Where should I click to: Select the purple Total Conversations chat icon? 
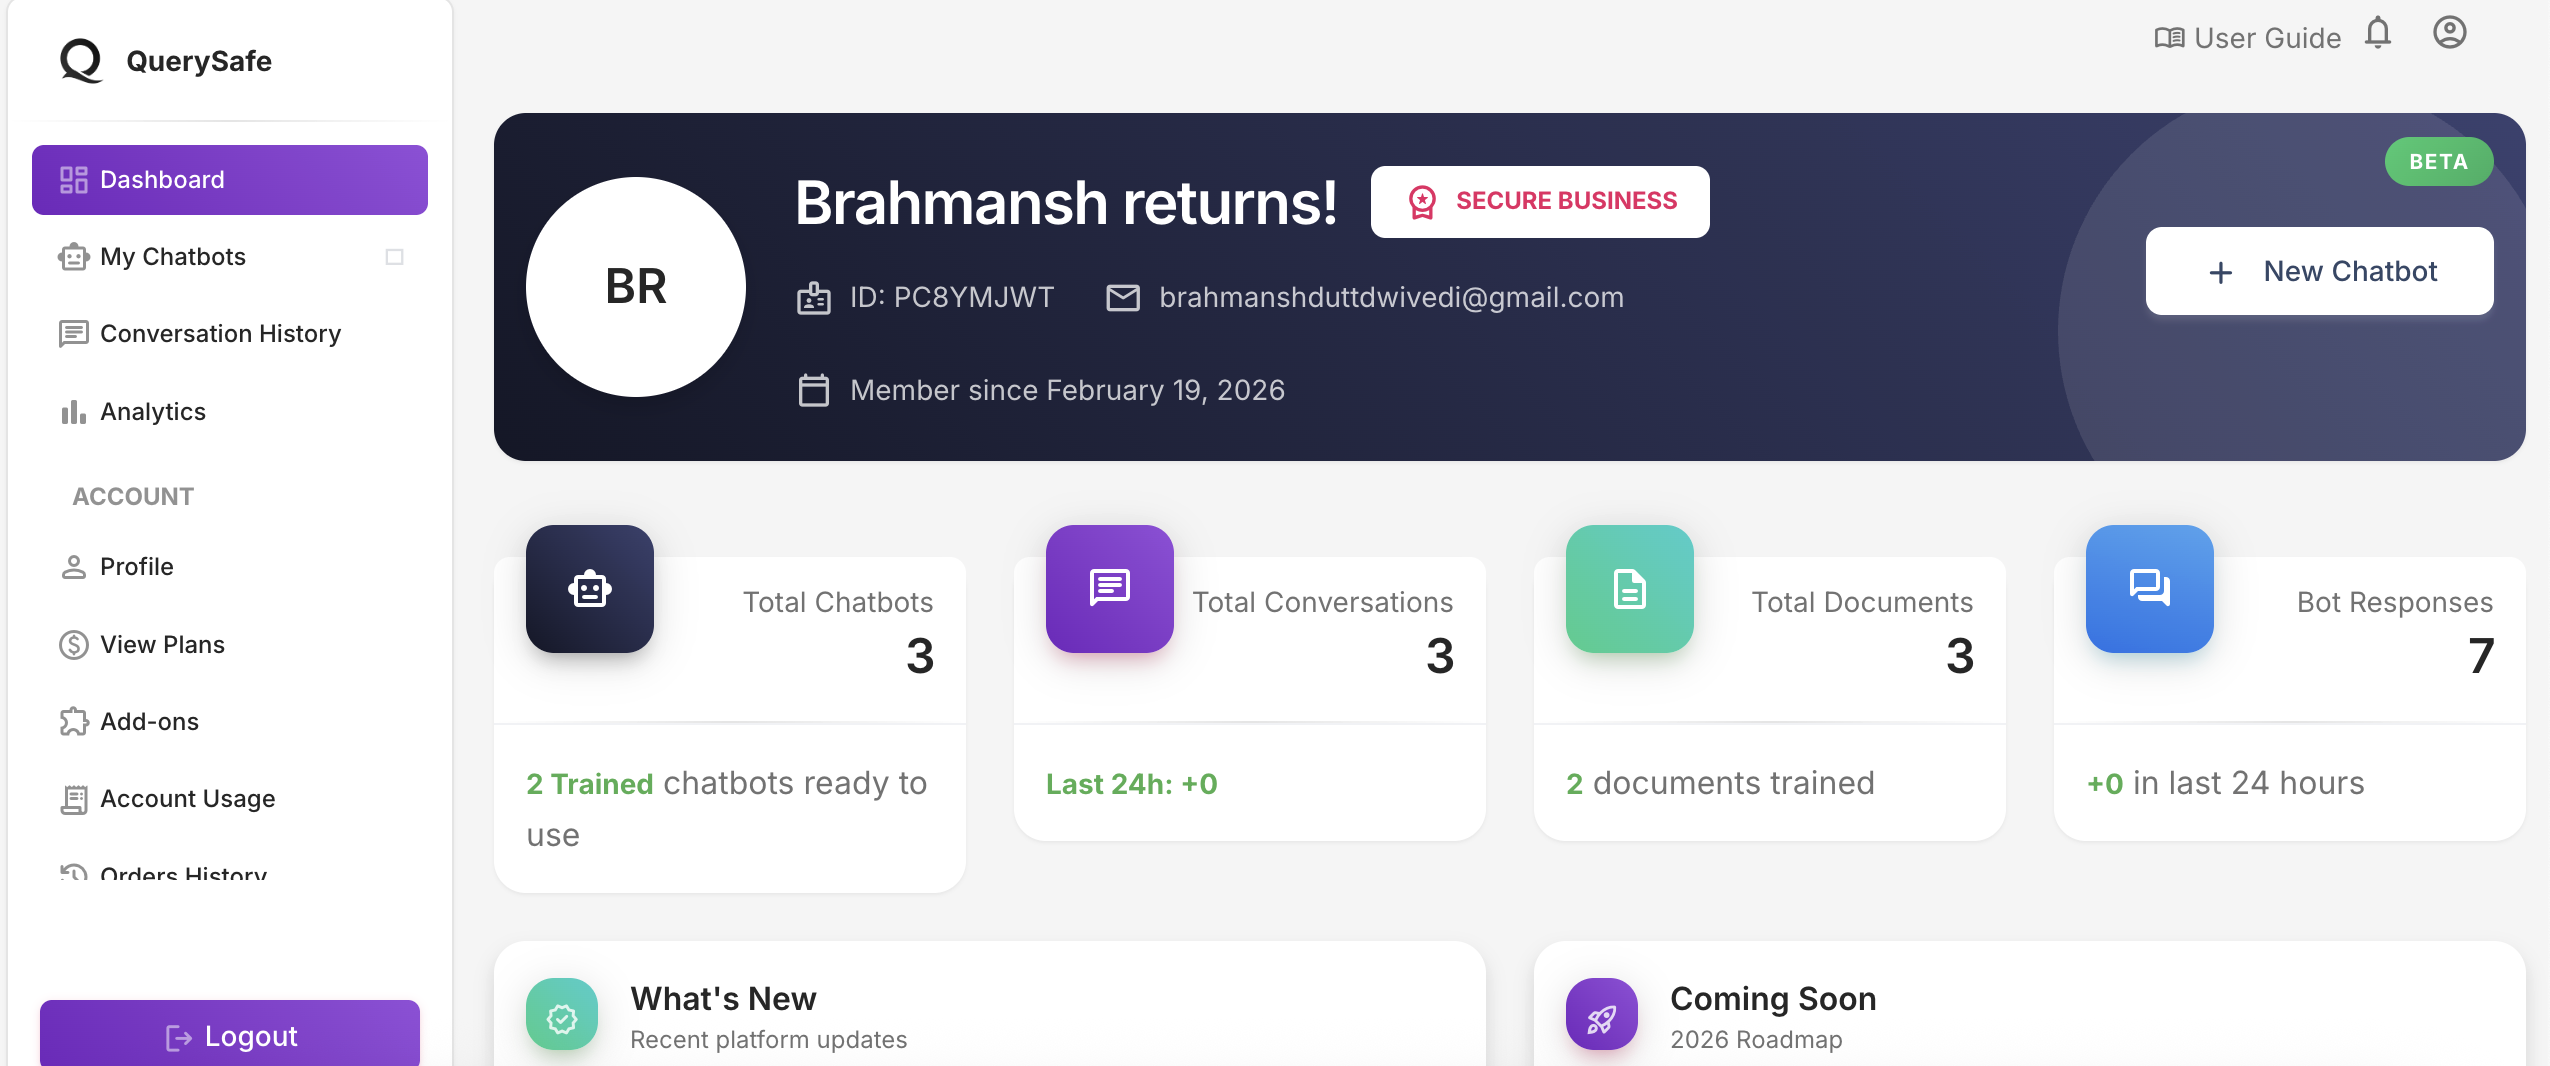tap(1108, 589)
